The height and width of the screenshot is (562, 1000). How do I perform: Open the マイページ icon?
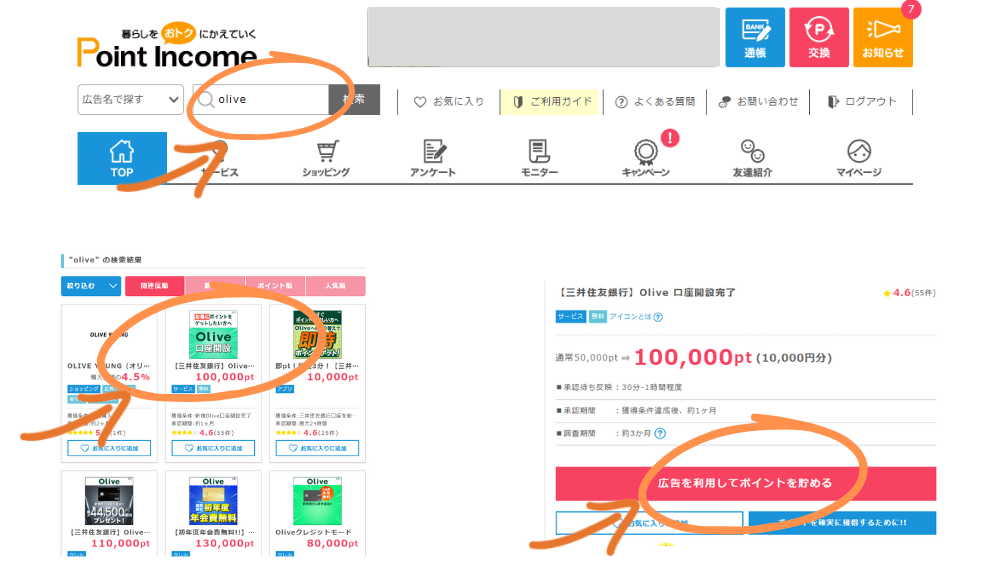pos(858,158)
